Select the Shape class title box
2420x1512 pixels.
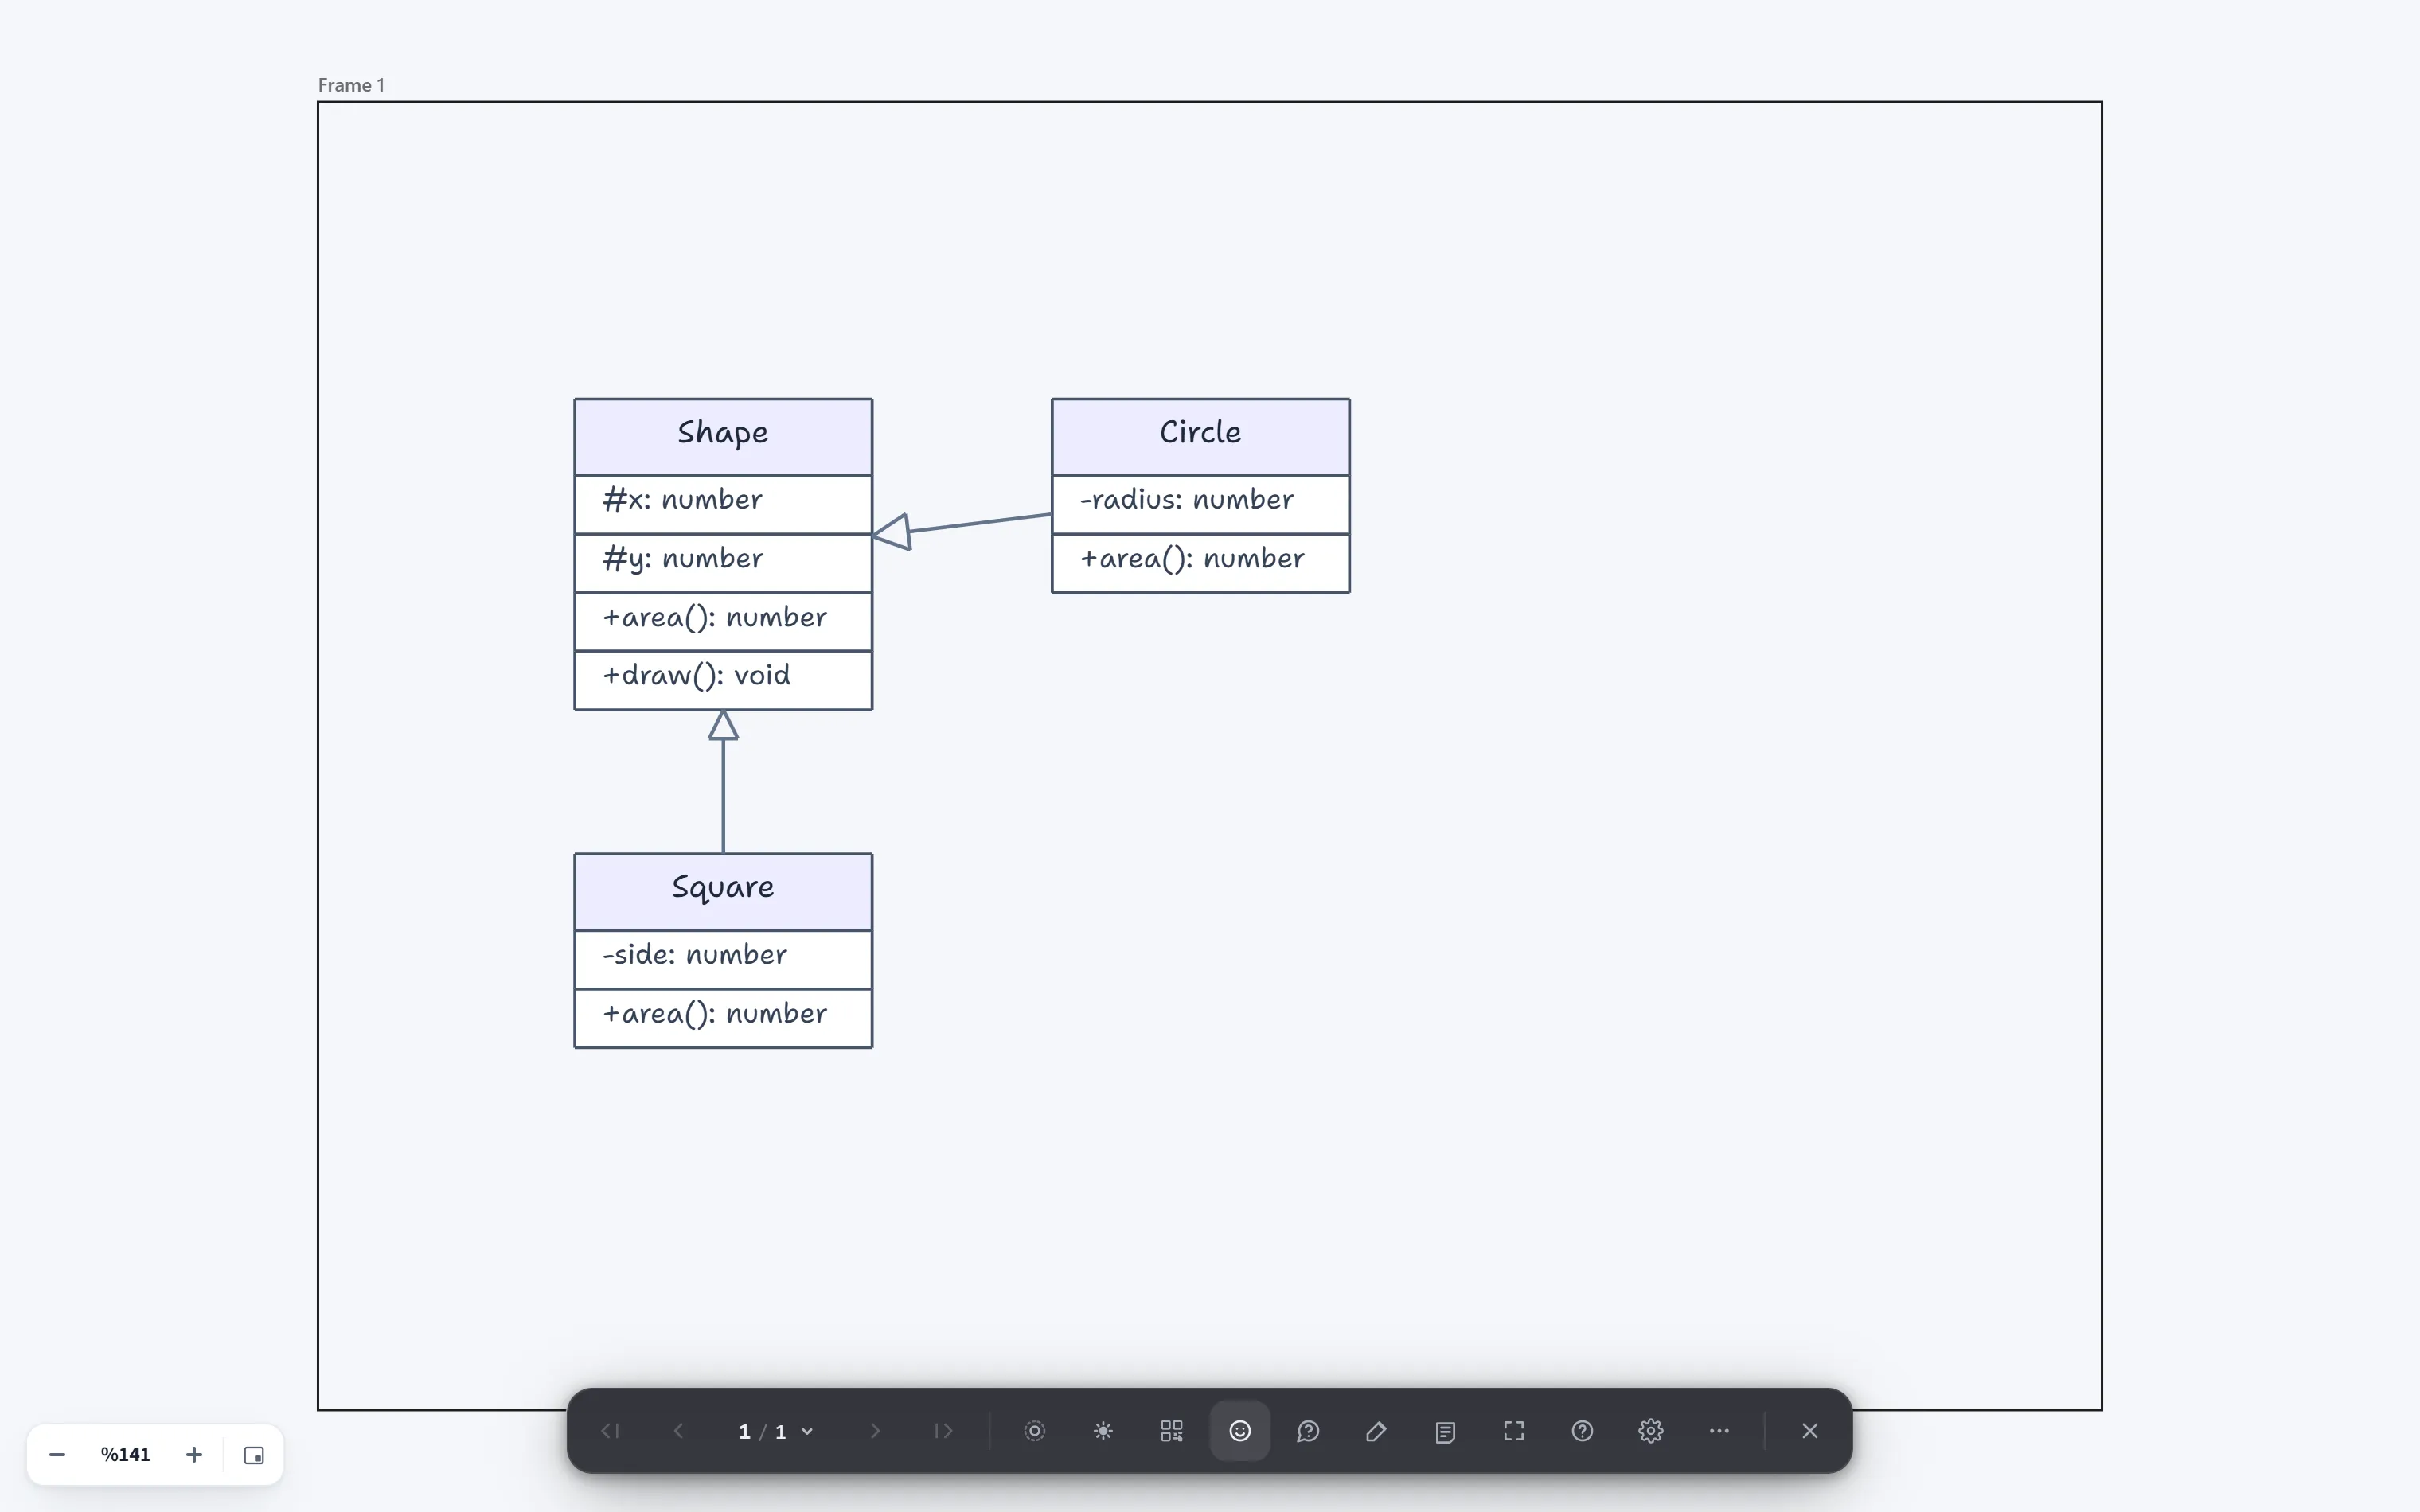click(x=723, y=437)
